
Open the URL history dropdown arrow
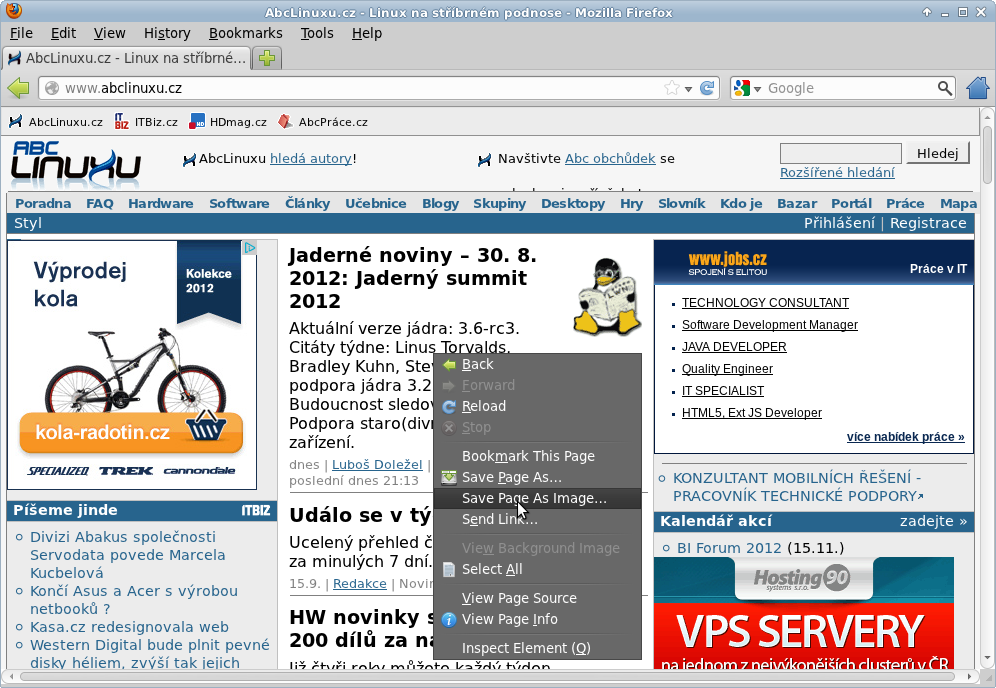688,89
